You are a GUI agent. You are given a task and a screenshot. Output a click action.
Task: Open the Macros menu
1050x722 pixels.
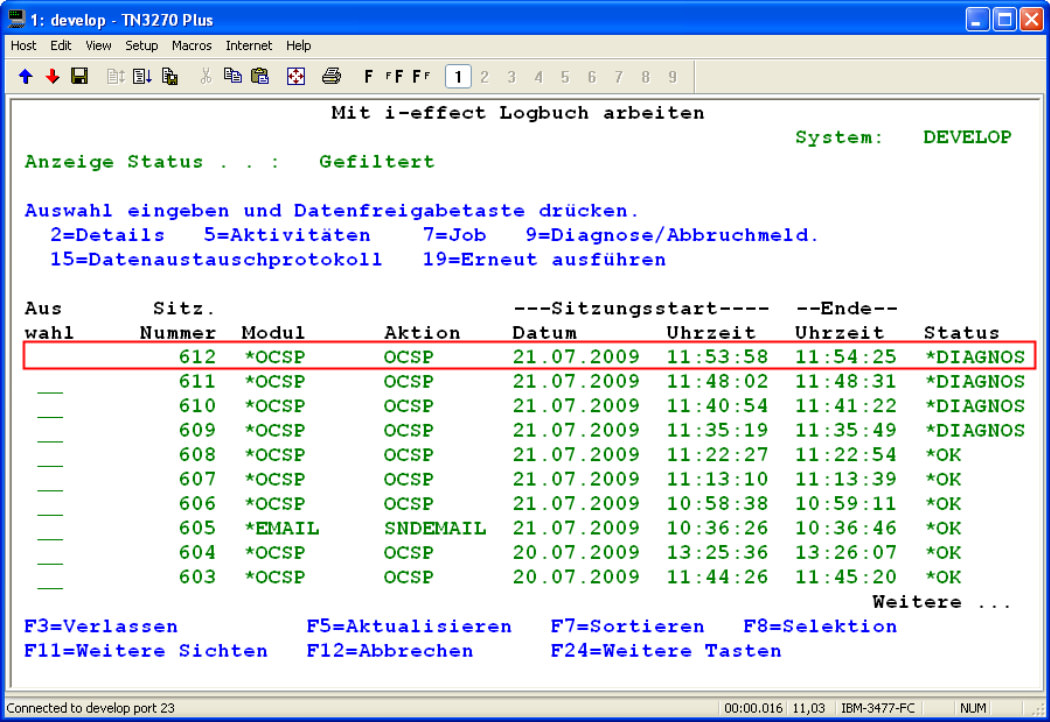pos(191,46)
